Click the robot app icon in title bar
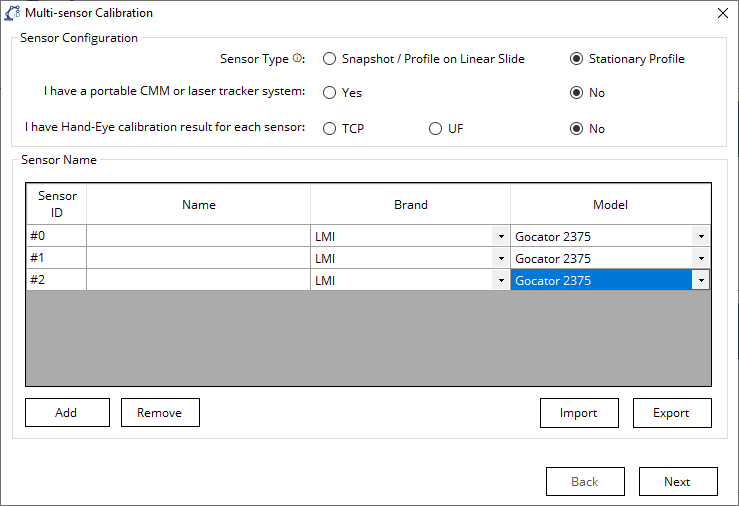 [12, 13]
